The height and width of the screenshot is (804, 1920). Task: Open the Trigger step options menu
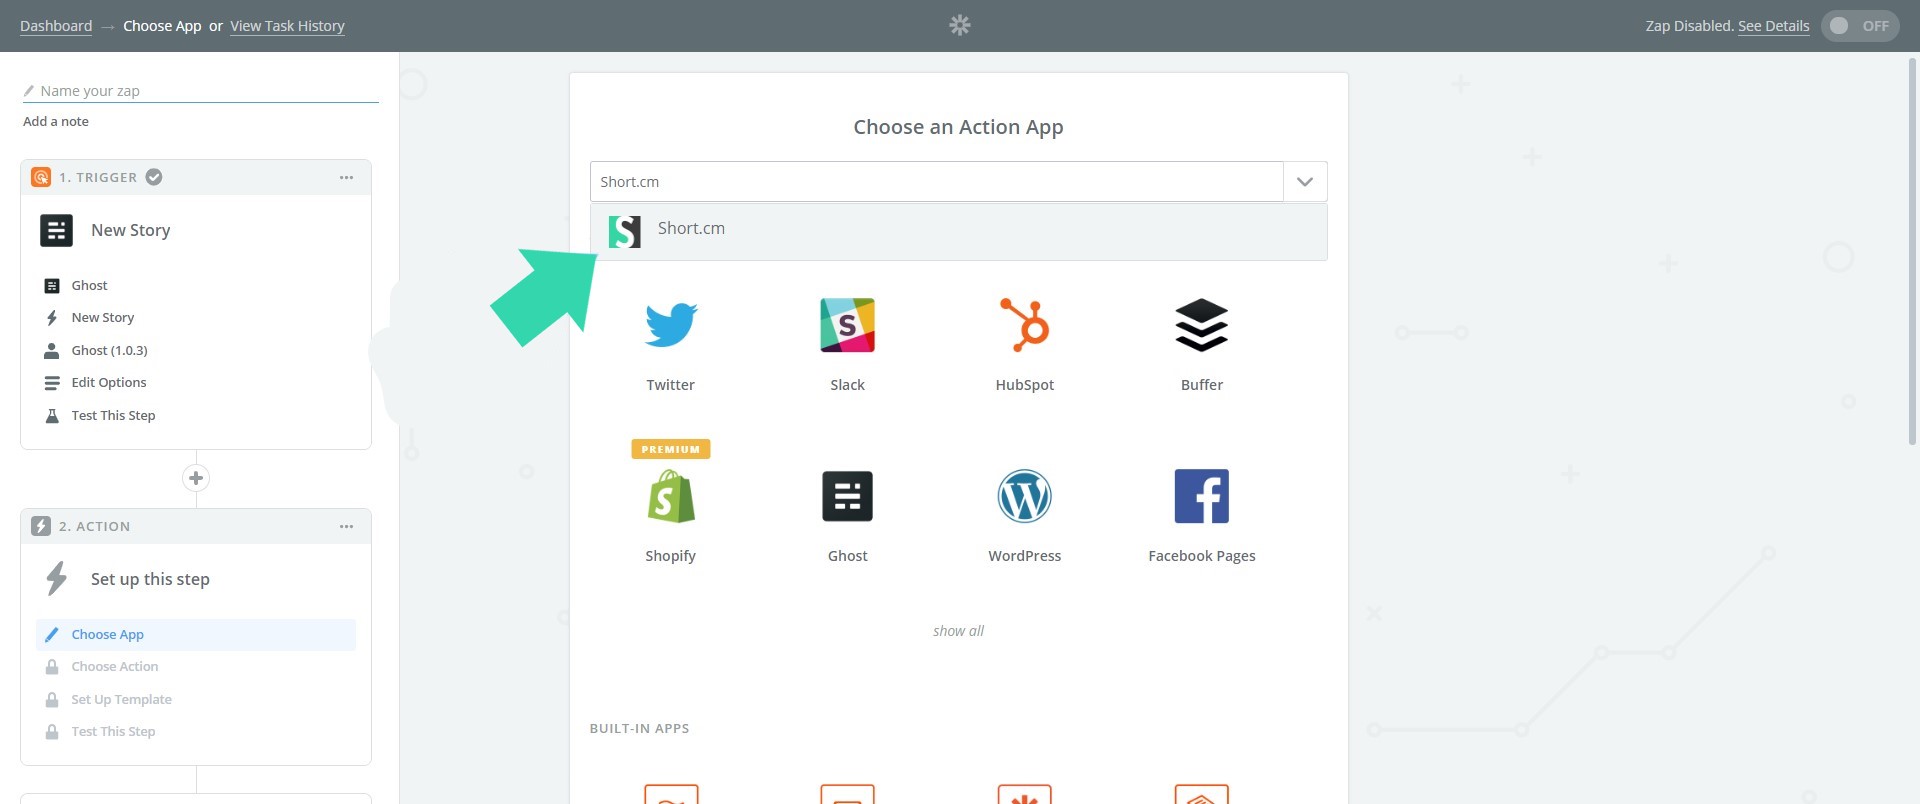[x=346, y=178]
